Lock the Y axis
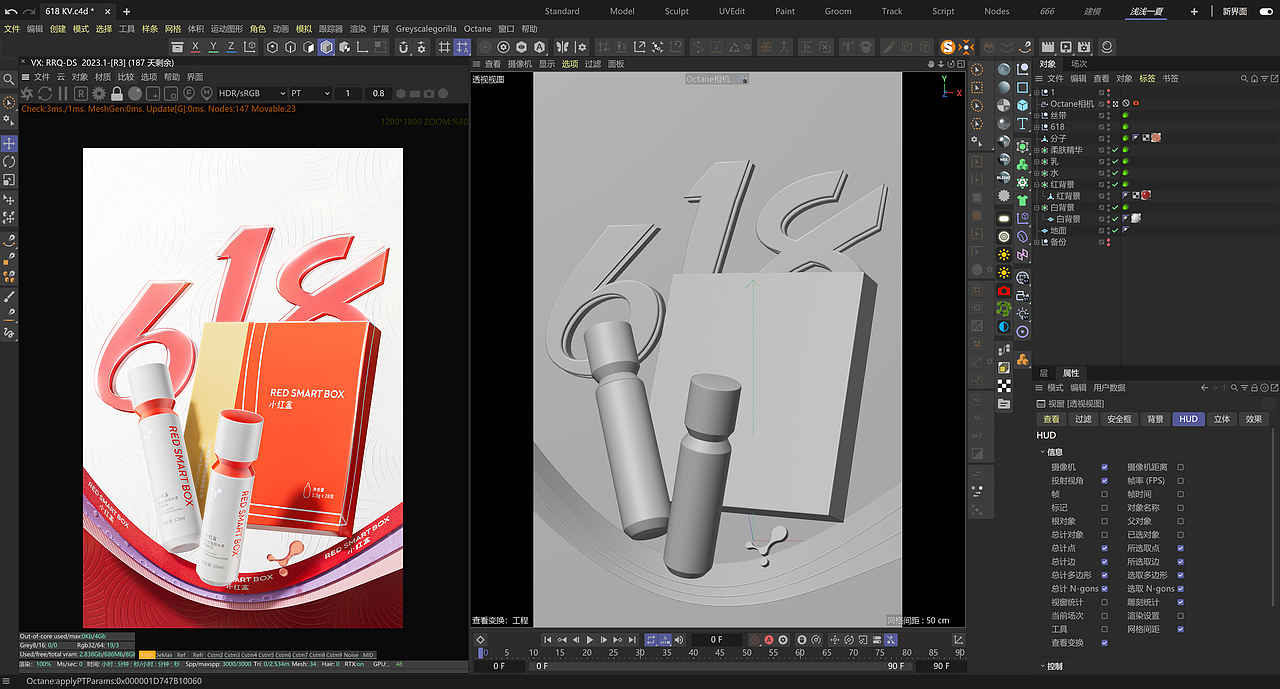 213,47
